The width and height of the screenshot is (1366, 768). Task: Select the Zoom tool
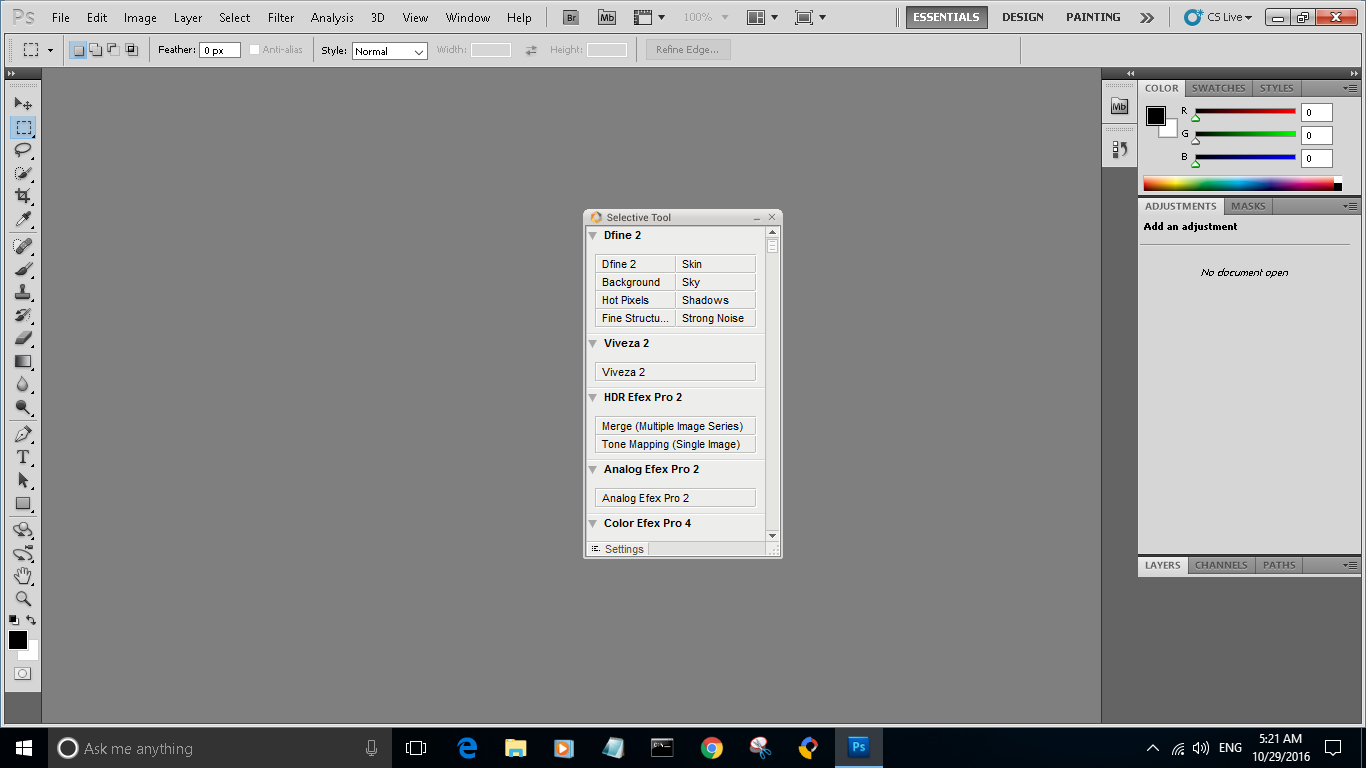[23, 599]
